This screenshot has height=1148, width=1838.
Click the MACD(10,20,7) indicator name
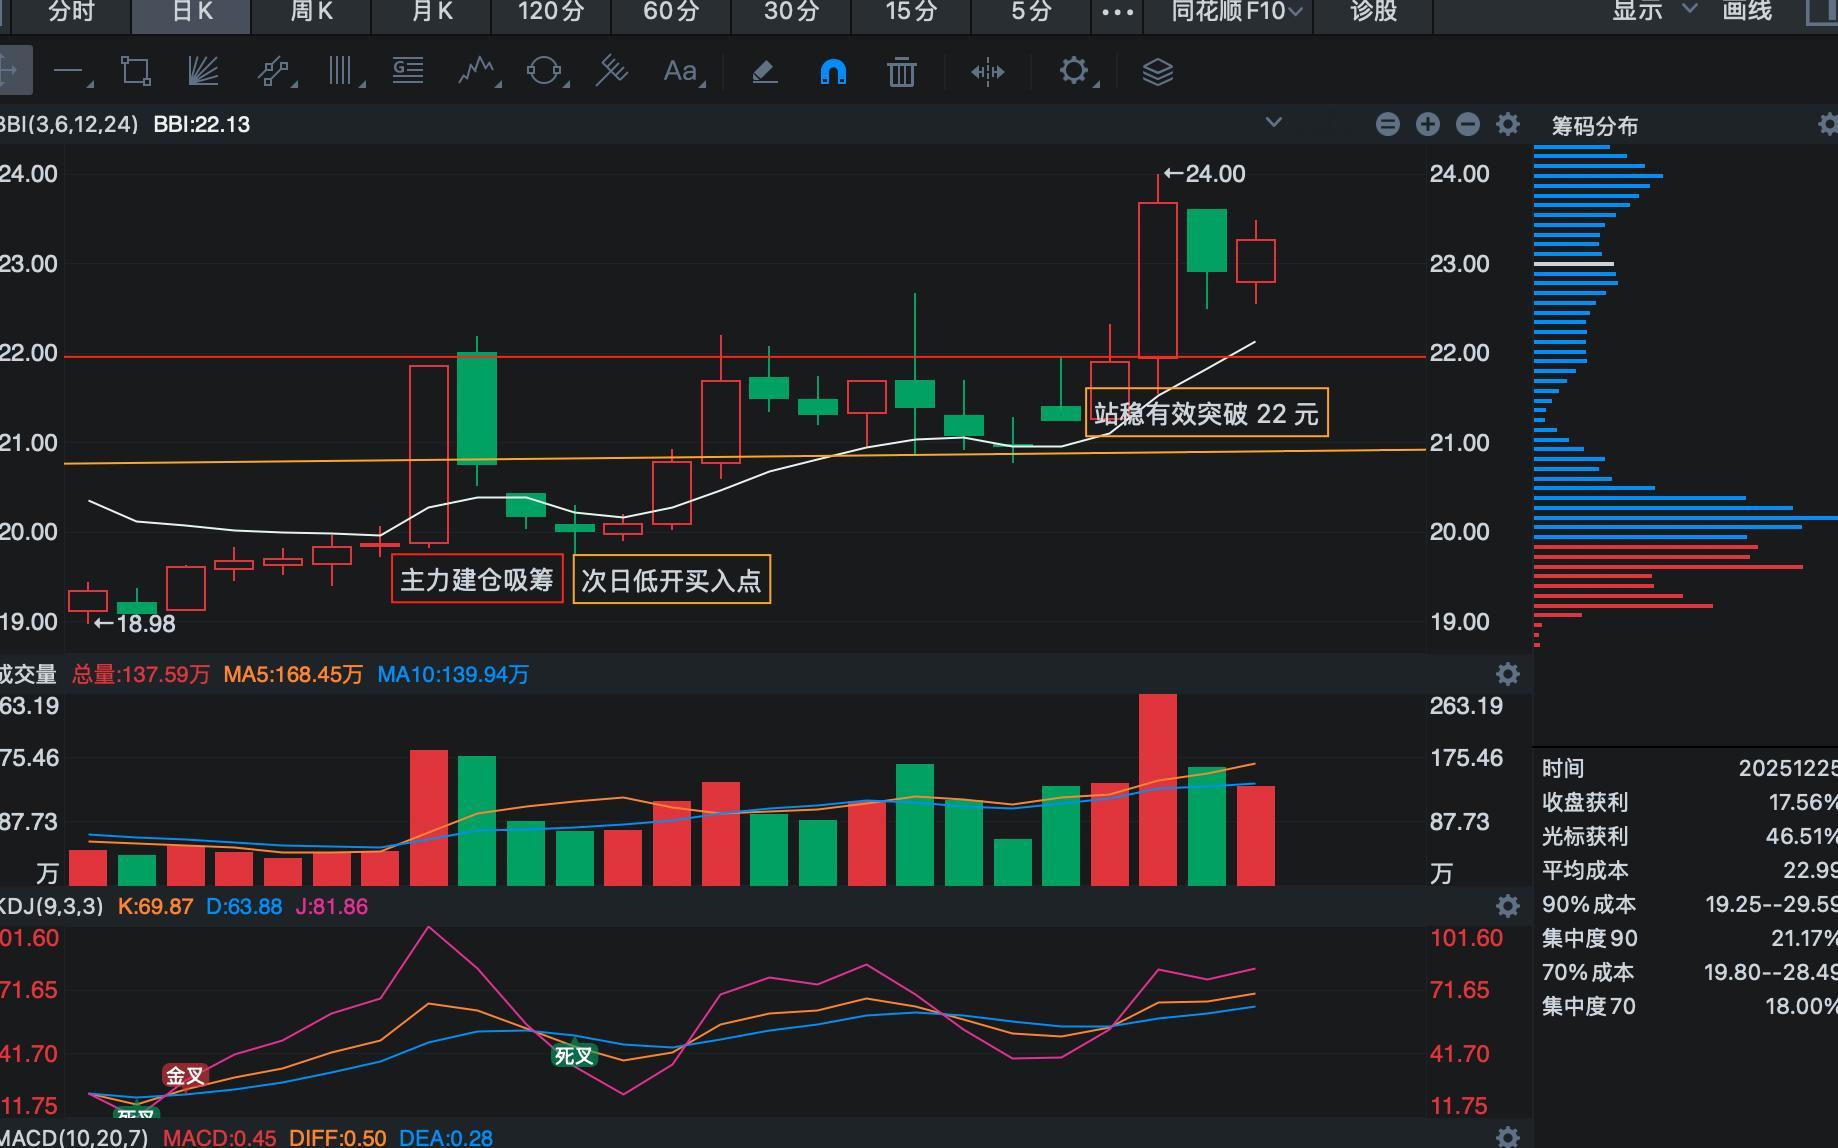click(x=74, y=1137)
